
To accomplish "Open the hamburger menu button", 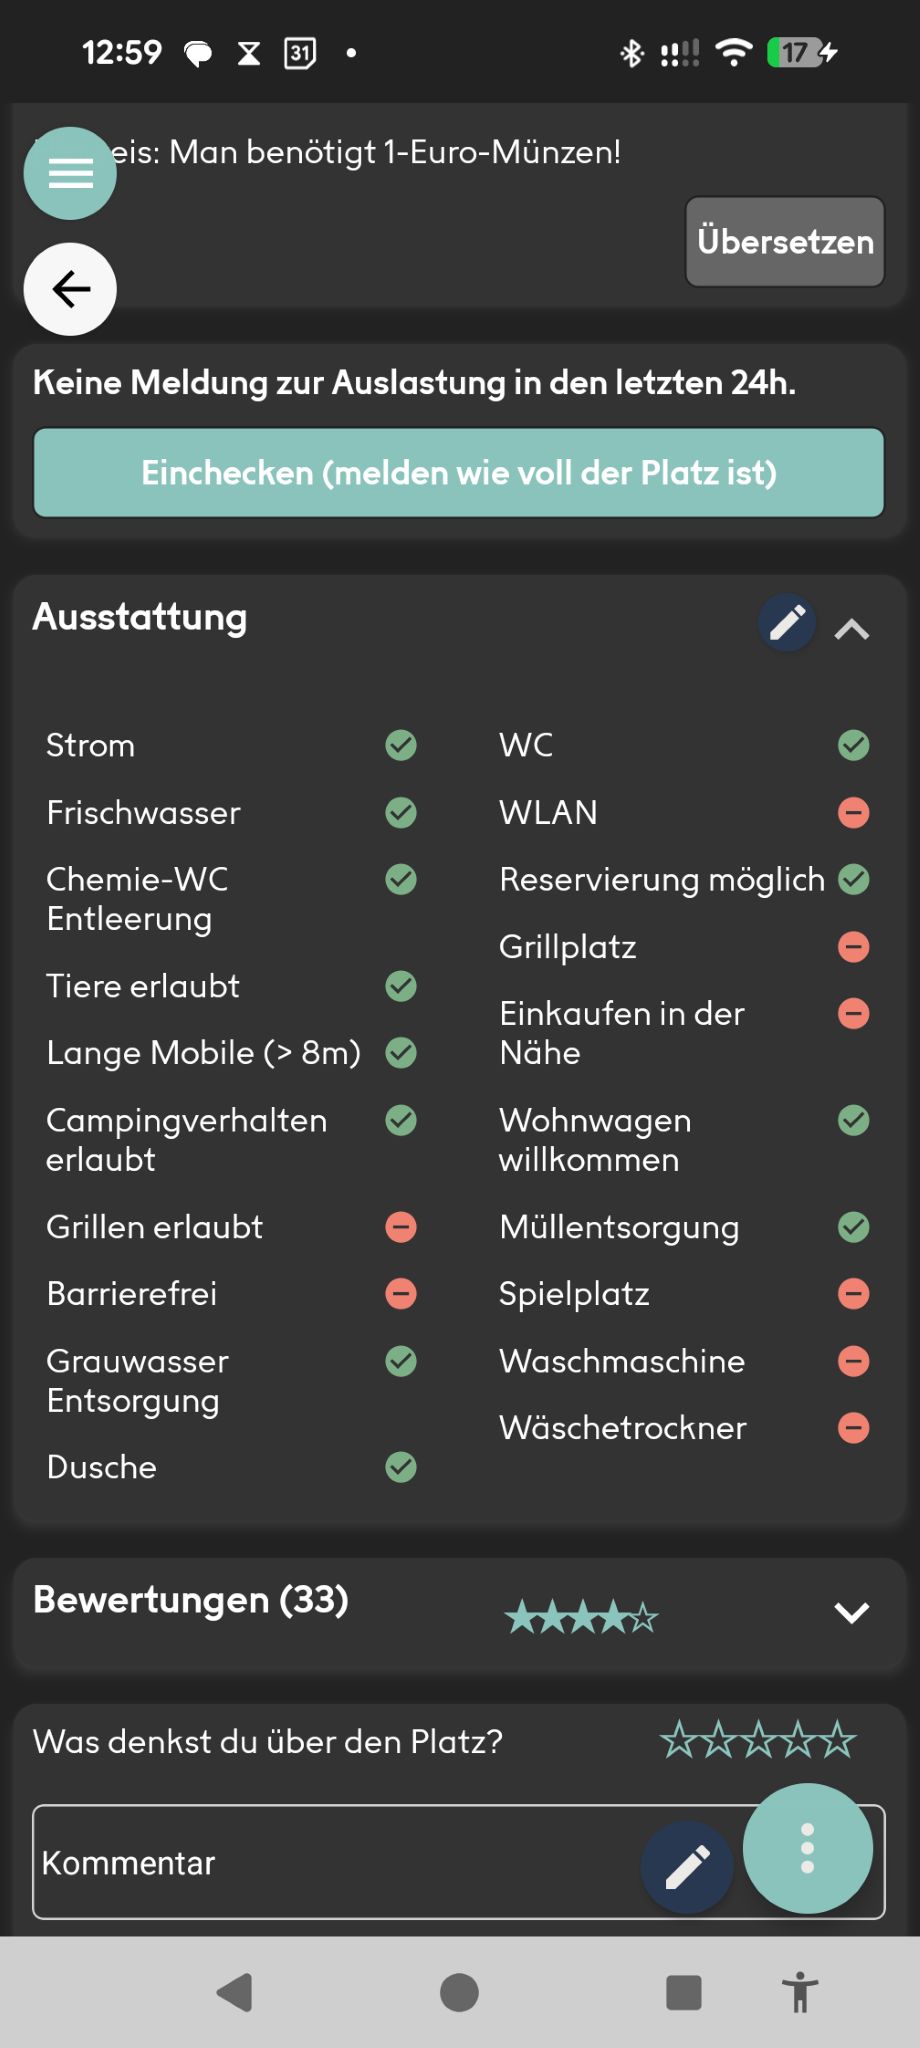I will [x=70, y=173].
